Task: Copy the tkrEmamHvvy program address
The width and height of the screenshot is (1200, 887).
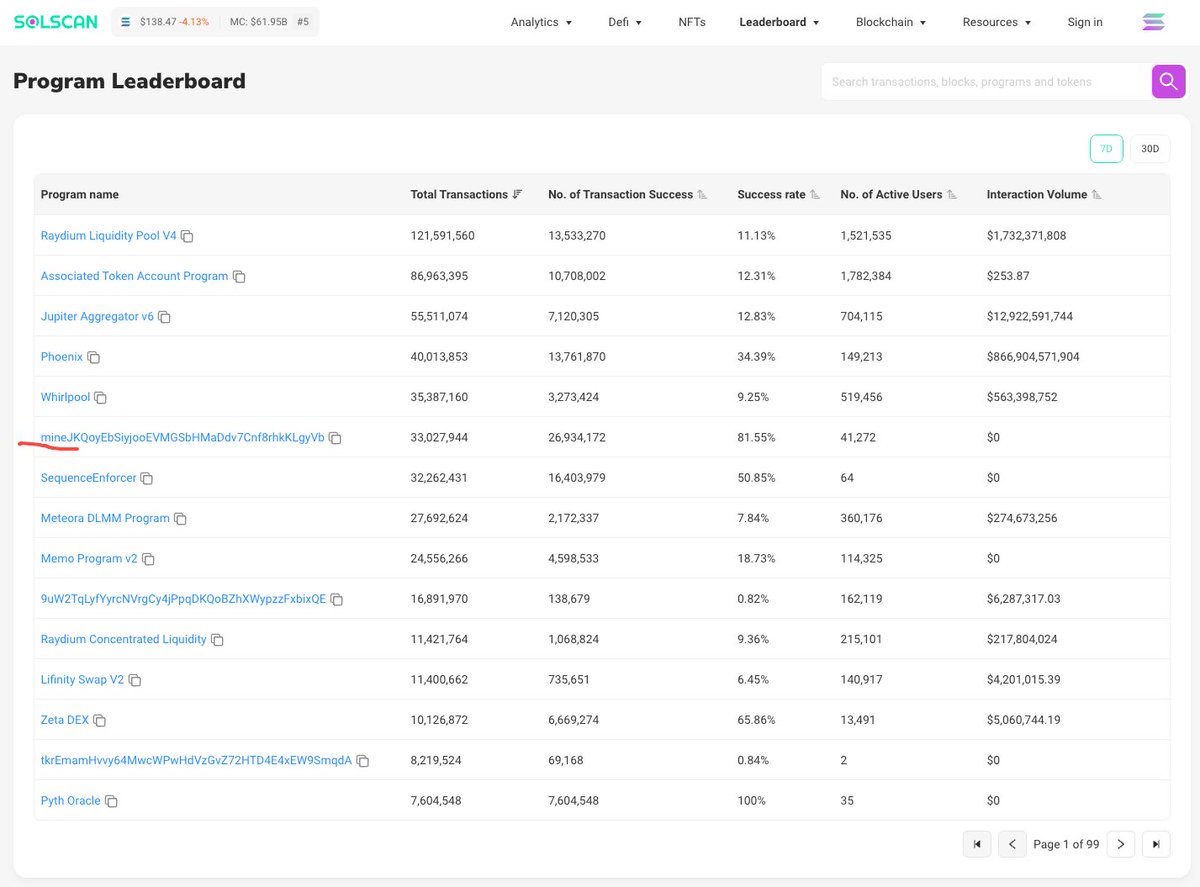Action: pos(363,761)
